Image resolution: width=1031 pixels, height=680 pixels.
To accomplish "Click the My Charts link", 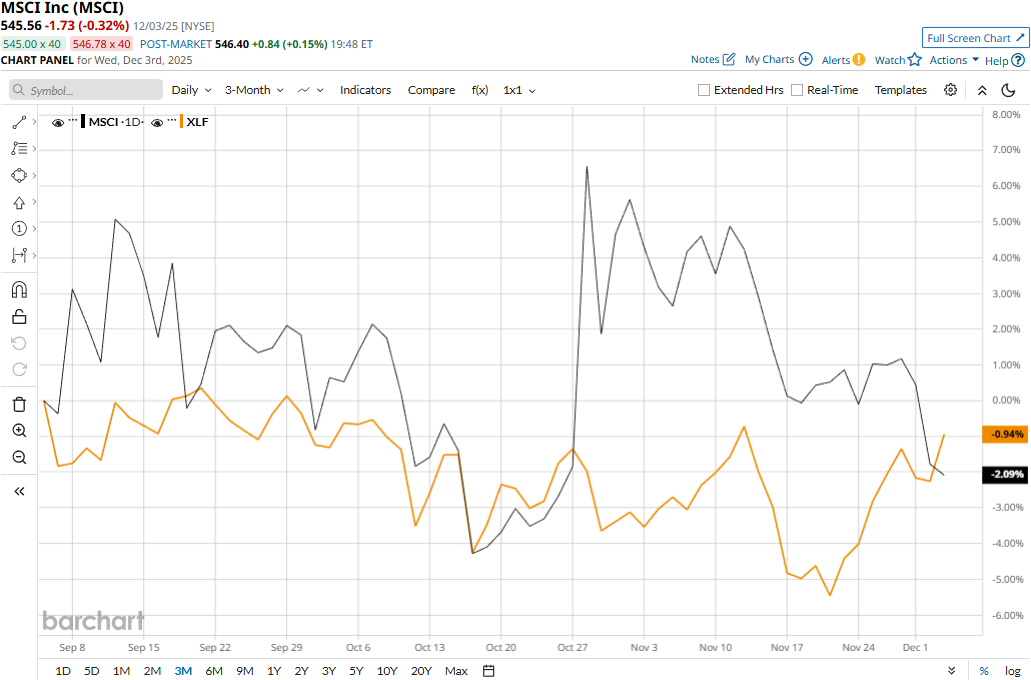I will pyautogui.click(x=769, y=59).
